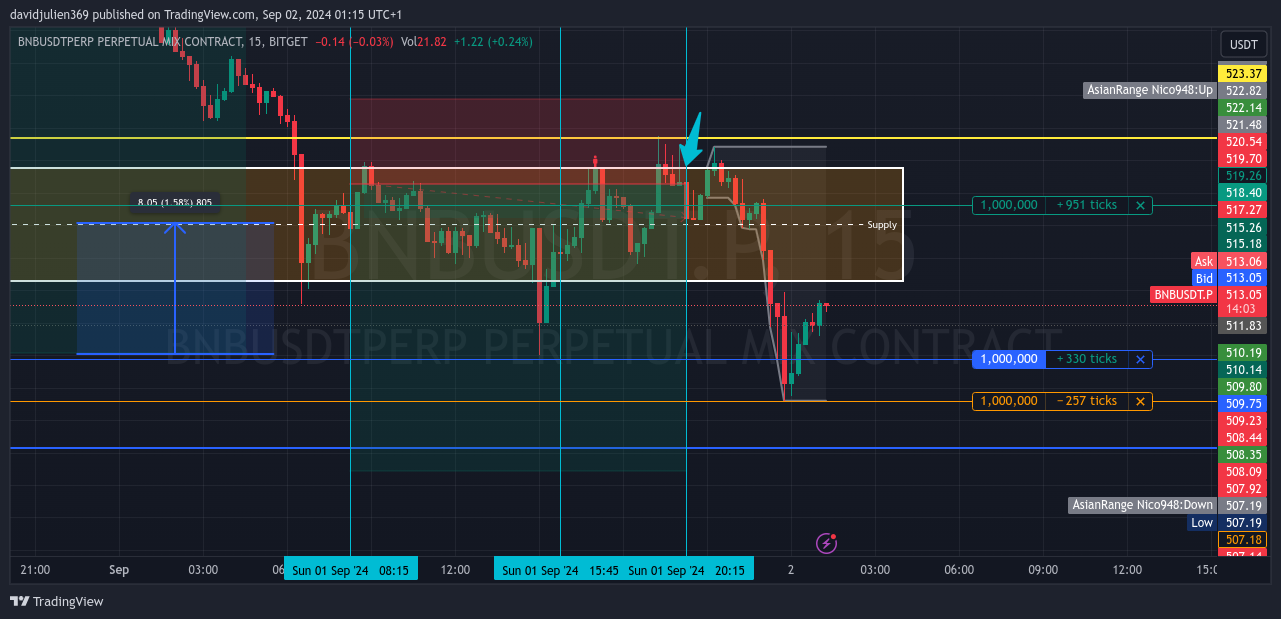Click the 06:00 time axis label
The height and width of the screenshot is (619, 1281).
pos(959,570)
